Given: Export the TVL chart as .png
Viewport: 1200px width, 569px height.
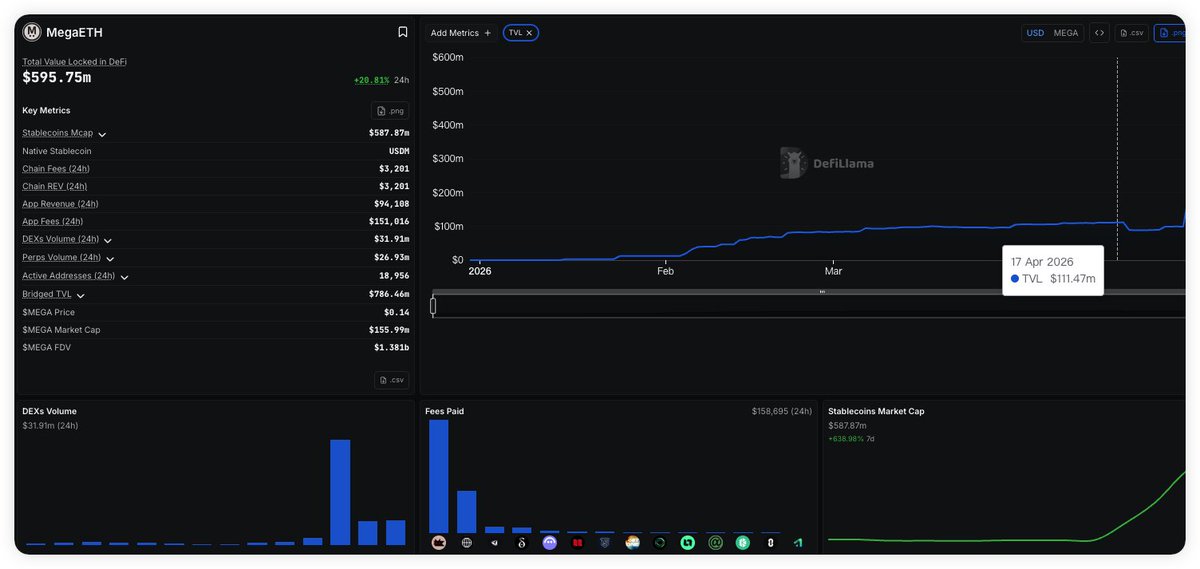Looking at the screenshot, I should click(1170, 33).
